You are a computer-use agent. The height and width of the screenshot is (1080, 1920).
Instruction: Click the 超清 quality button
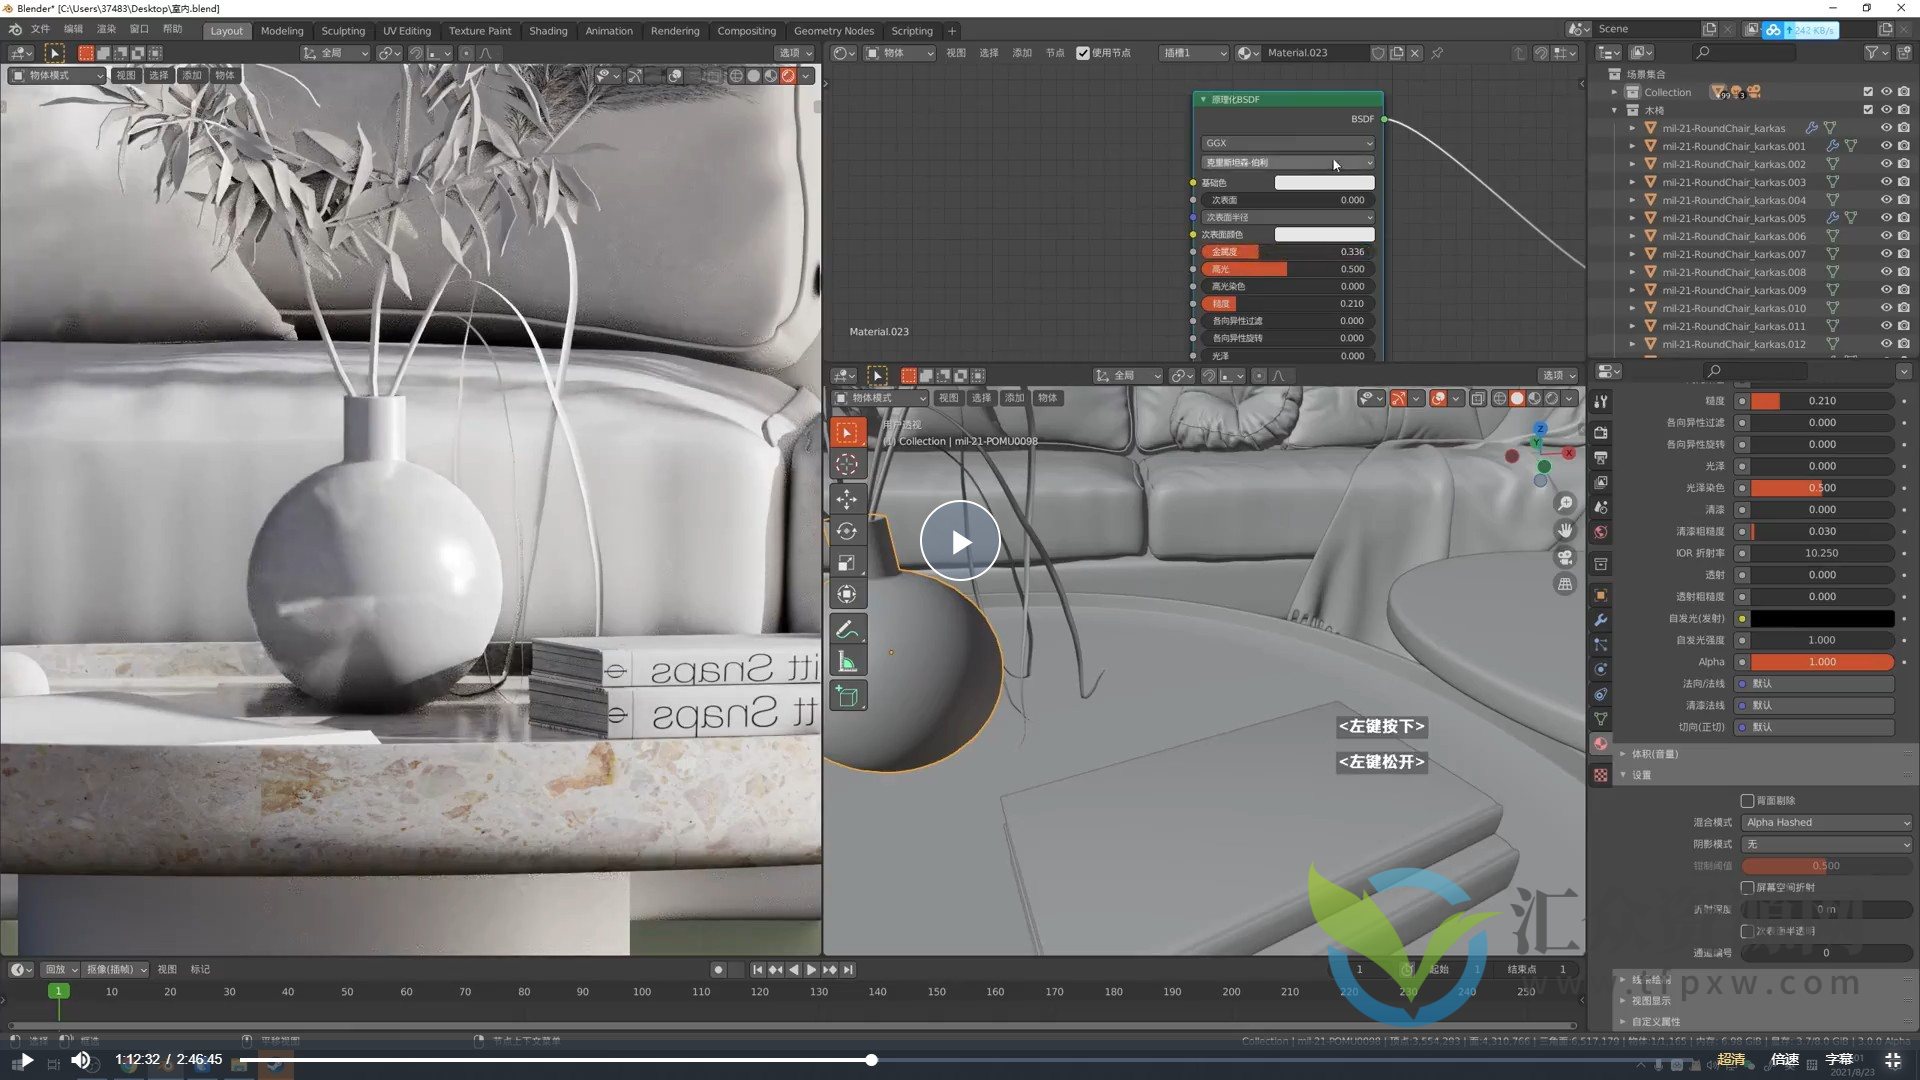(1733, 1059)
